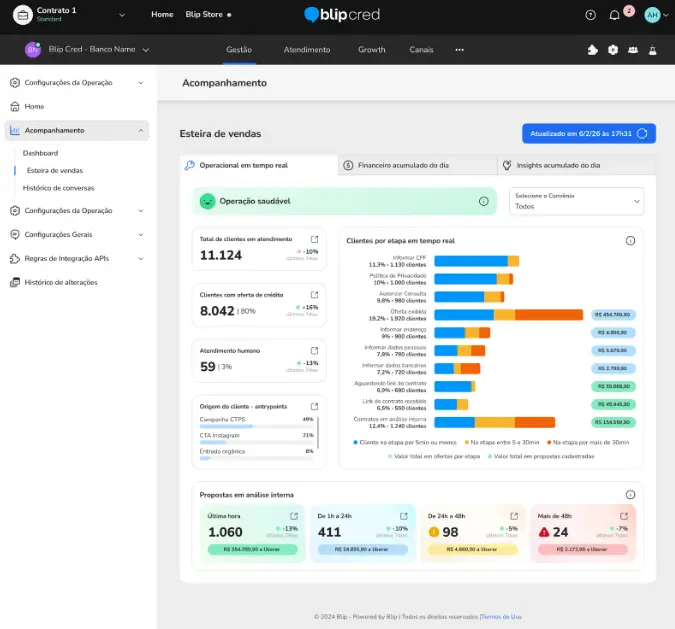Click expand icon on Total de clientes card
675x629 pixels.
click(314, 239)
